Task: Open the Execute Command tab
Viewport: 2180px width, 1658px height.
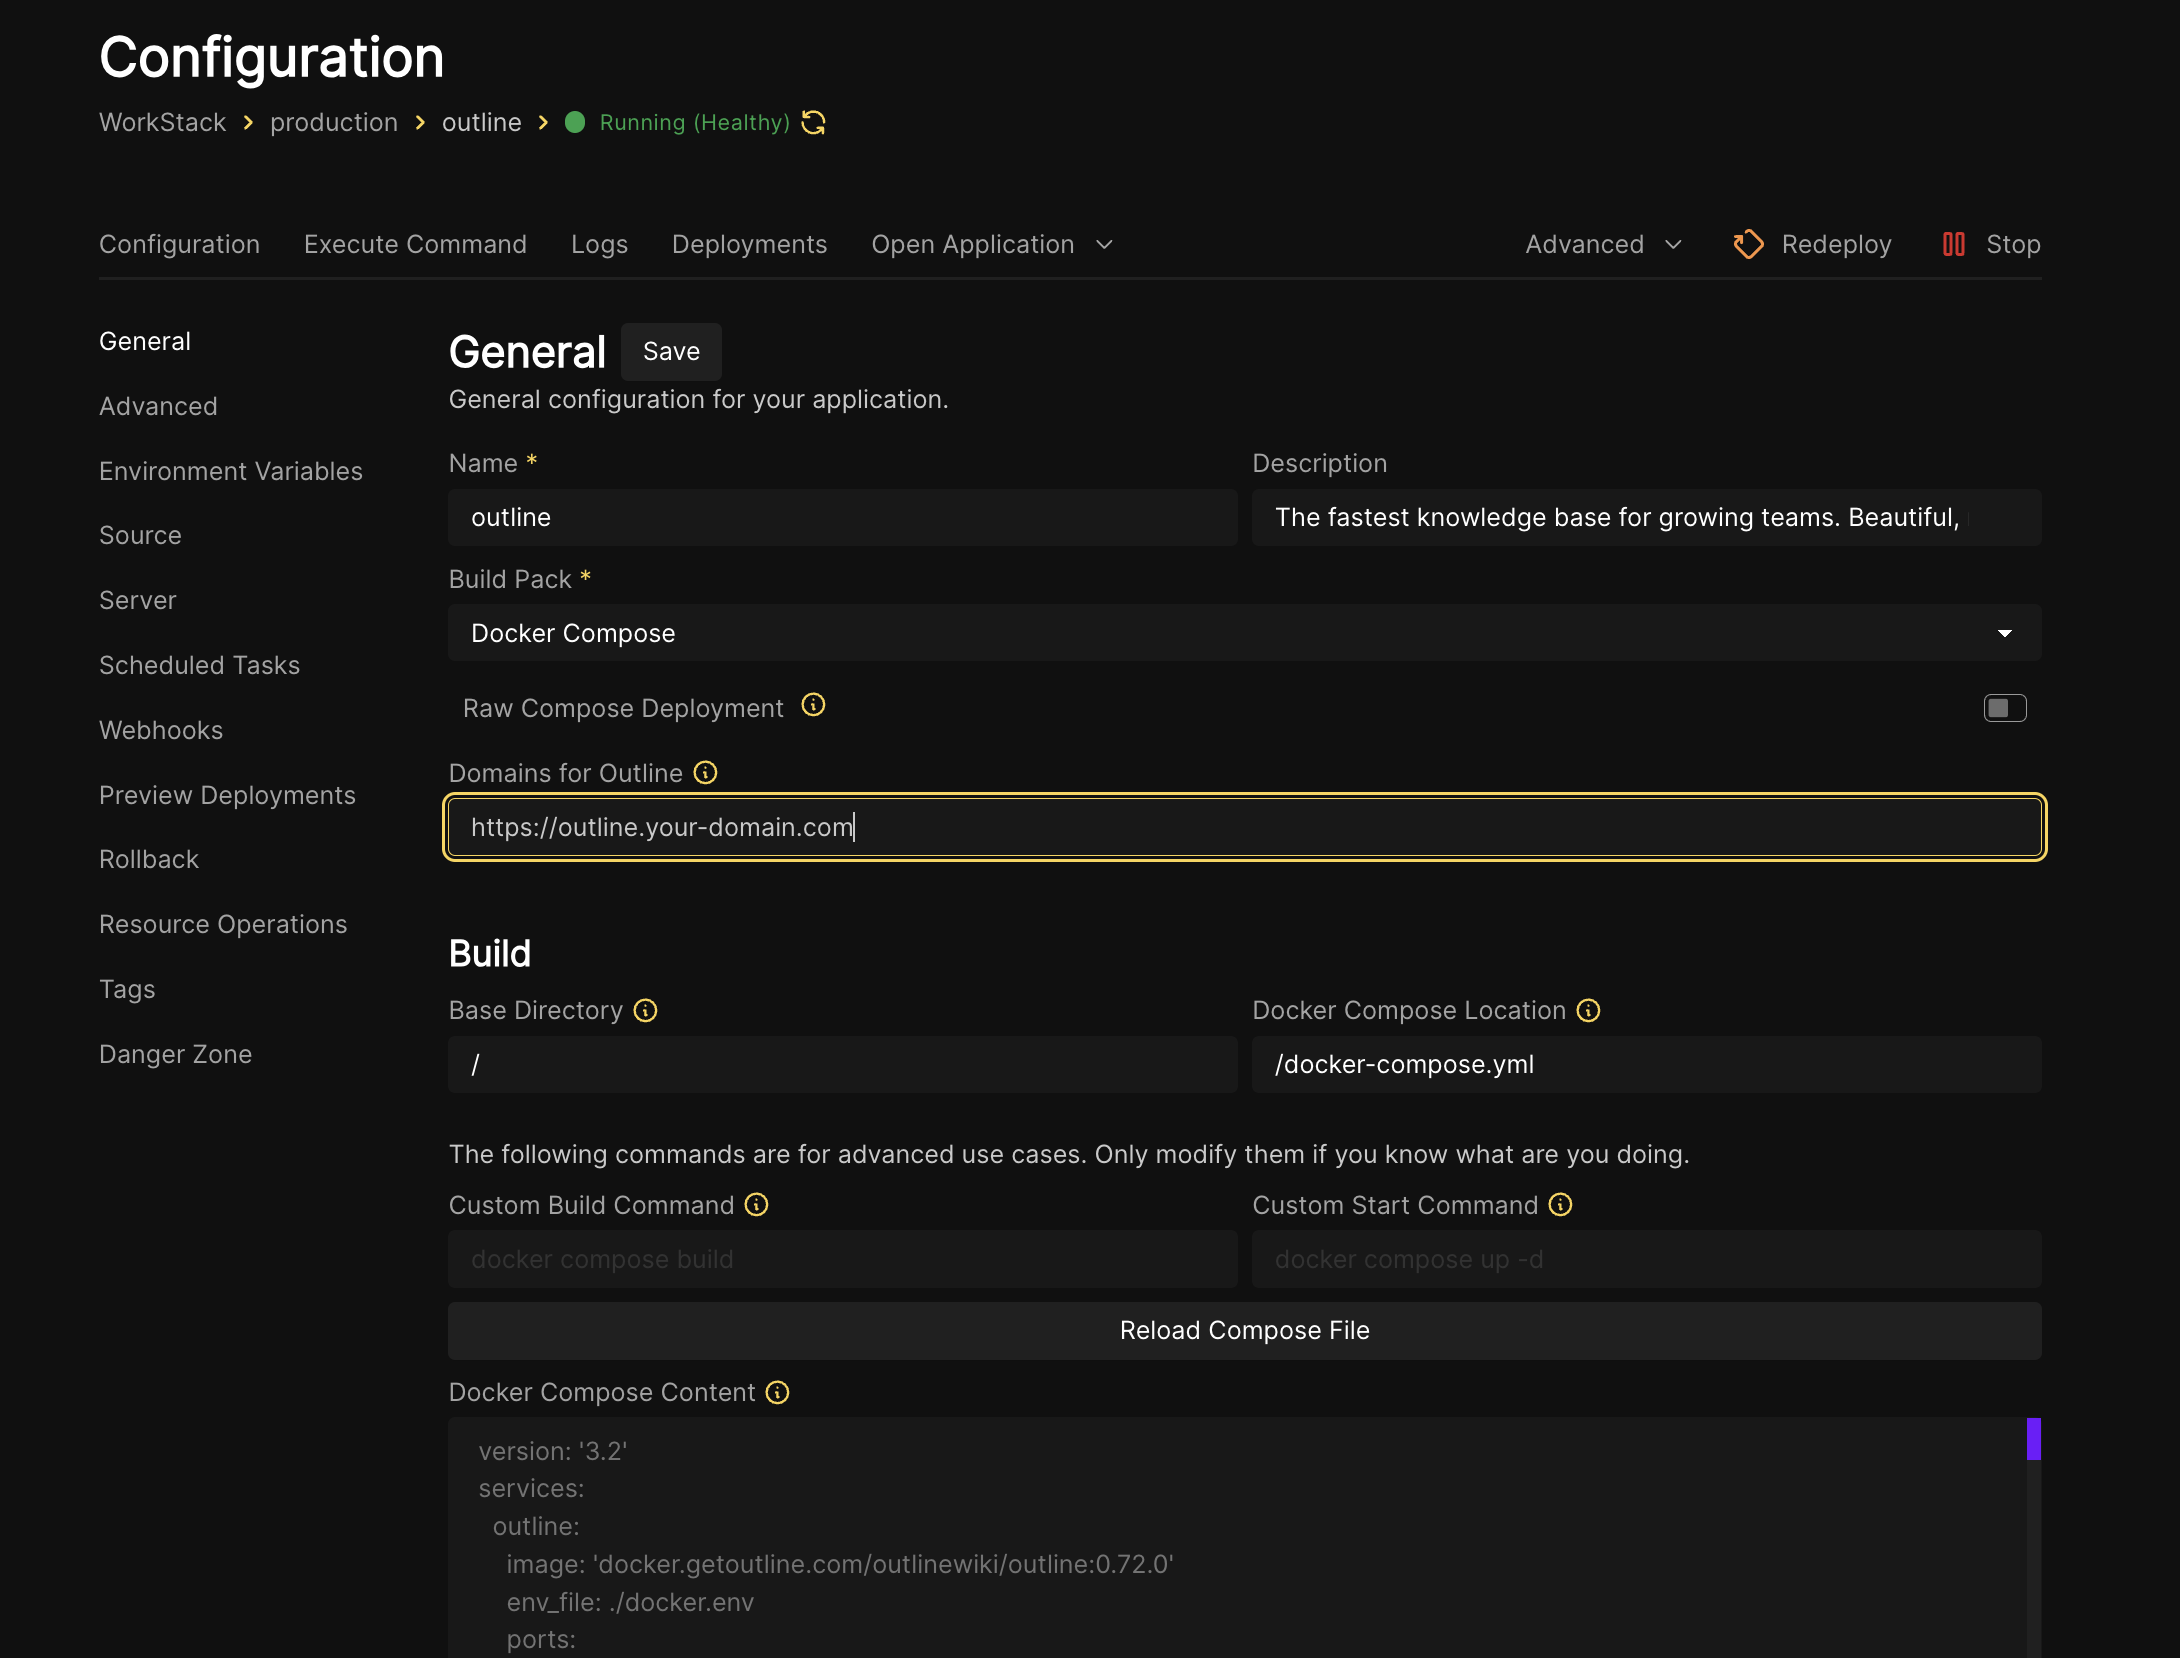Action: pyautogui.click(x=415, y=245)
